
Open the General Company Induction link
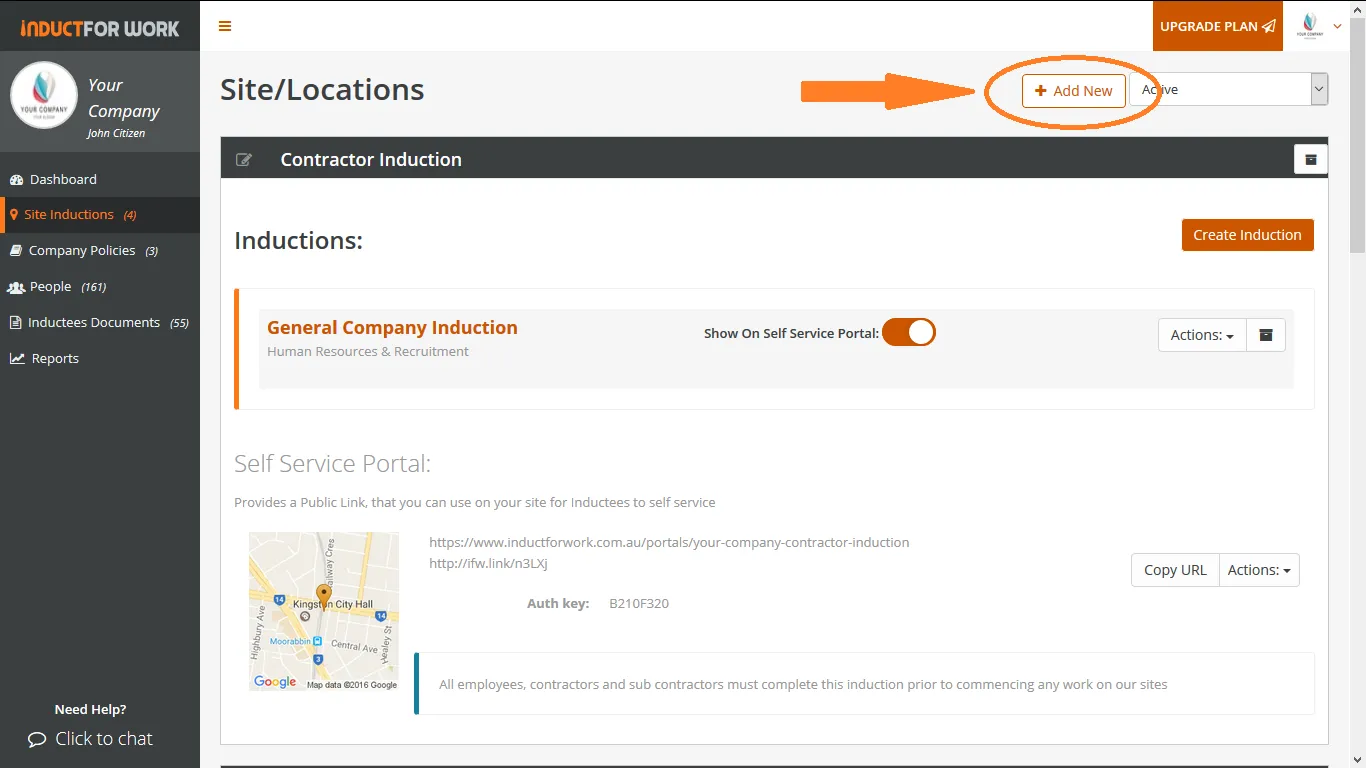(392, 327)
